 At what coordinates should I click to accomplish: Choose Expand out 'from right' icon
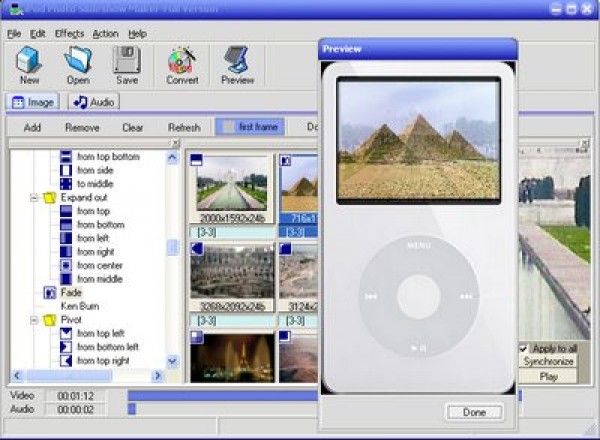(66, 252)
